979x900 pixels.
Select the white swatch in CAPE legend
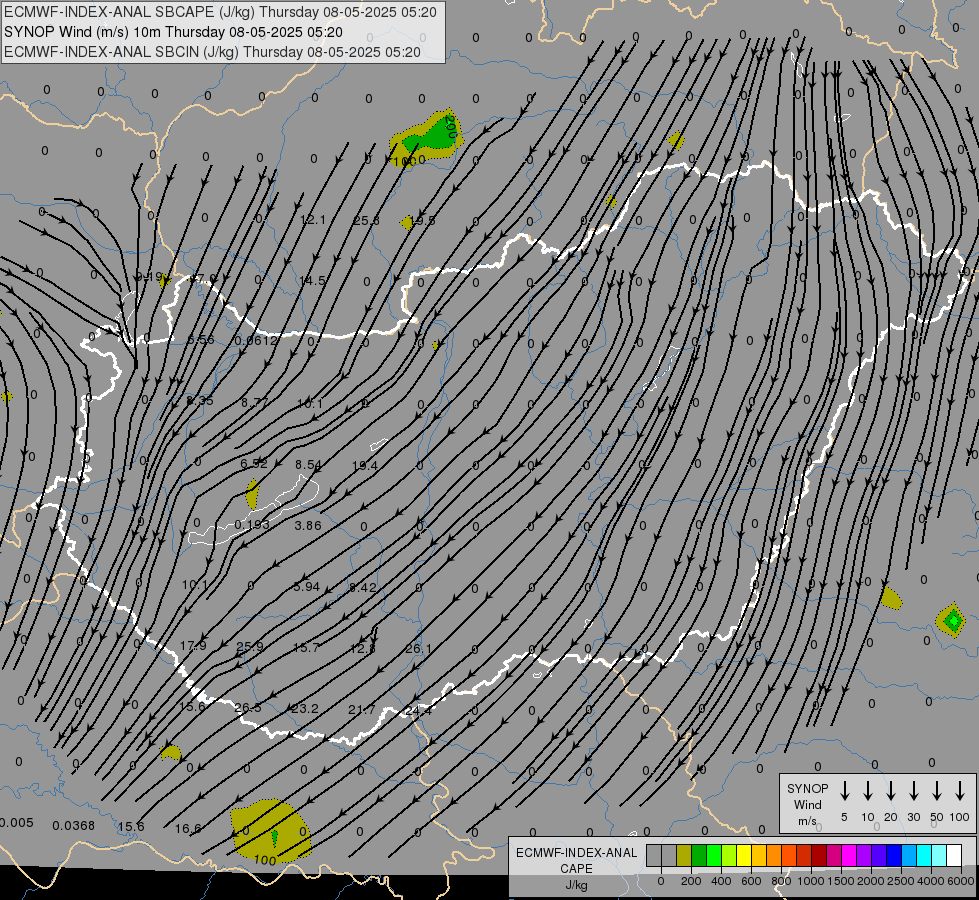954,855
